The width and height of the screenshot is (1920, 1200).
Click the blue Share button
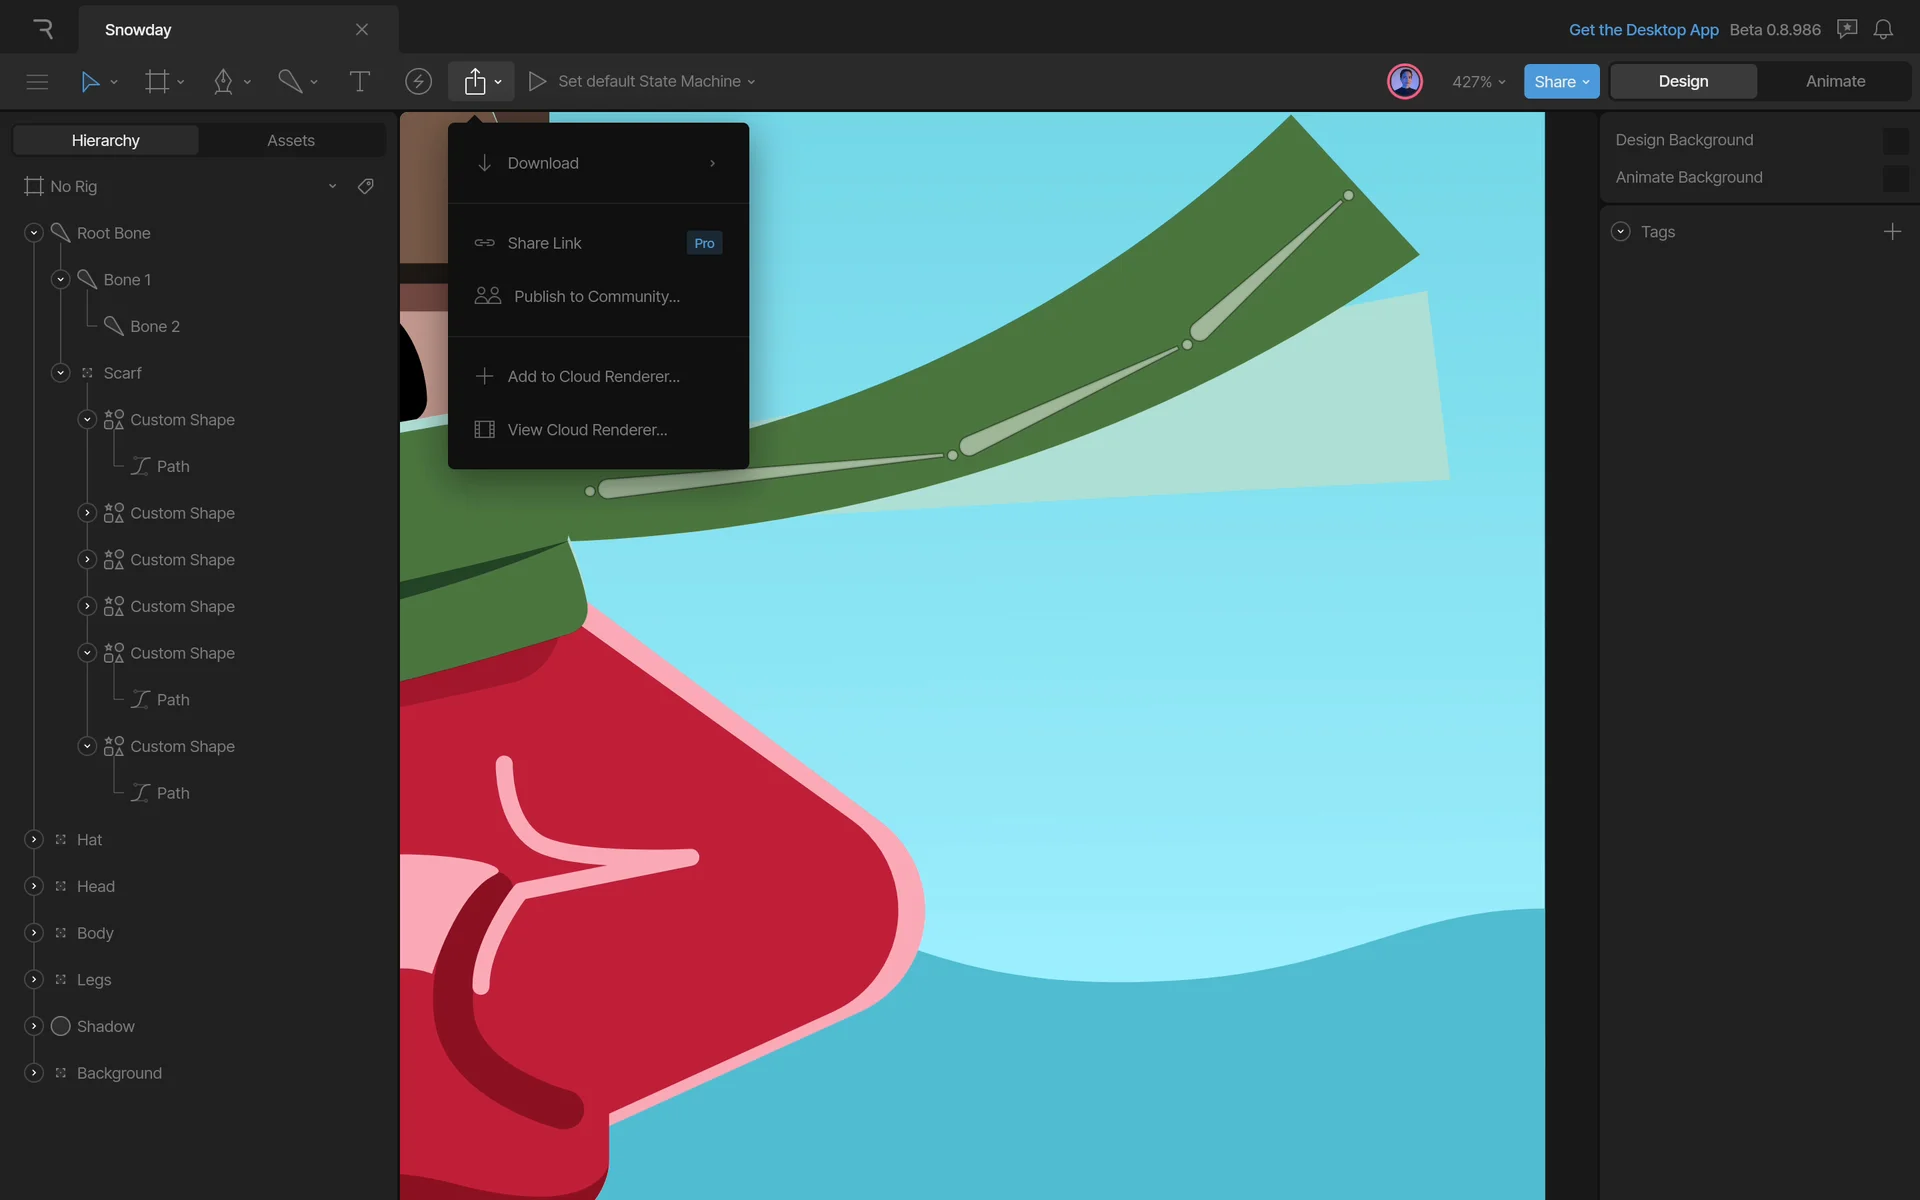1561,81
